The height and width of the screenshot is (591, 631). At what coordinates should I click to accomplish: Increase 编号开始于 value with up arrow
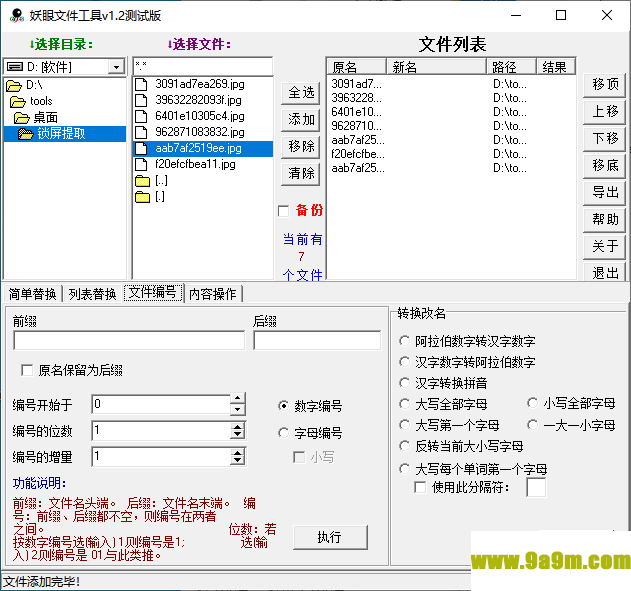pyautogui.click(x=238, y=398)
